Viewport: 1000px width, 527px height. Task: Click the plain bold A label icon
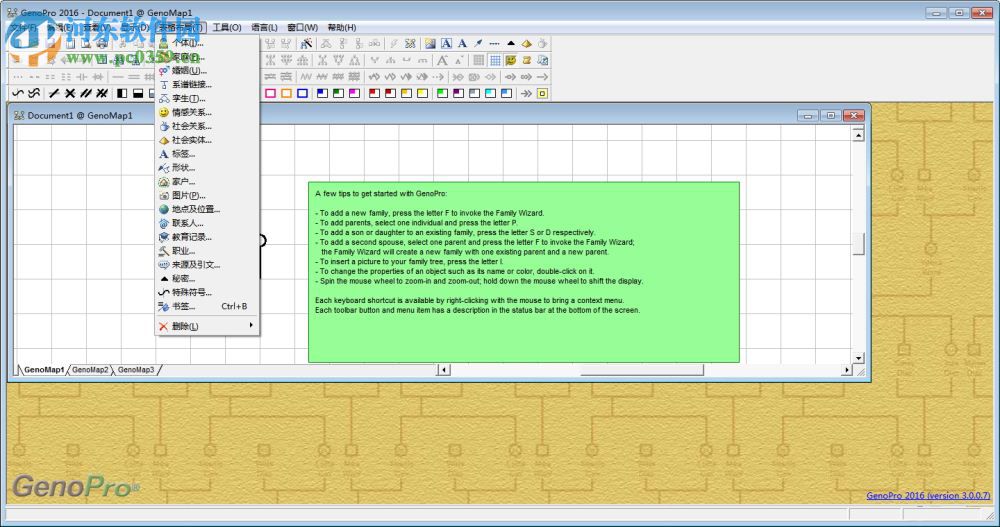[x=462, y=43]
